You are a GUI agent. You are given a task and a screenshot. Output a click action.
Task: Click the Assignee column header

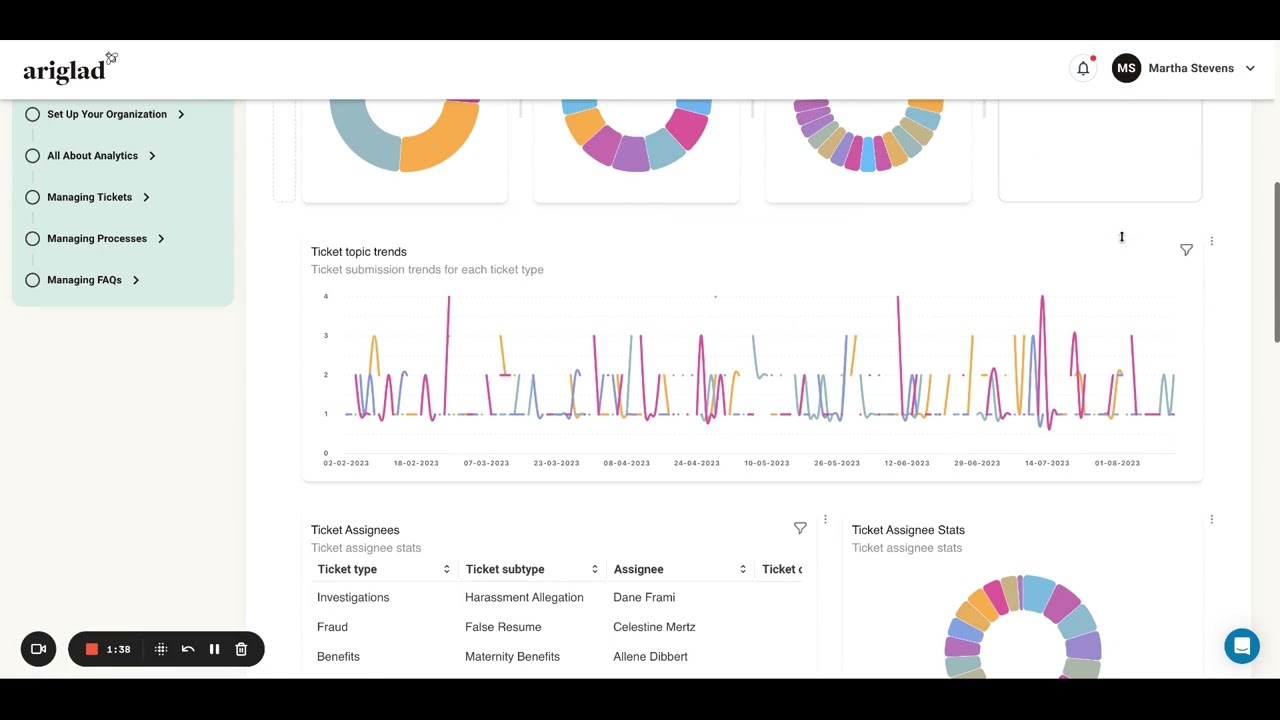[638, 569]
